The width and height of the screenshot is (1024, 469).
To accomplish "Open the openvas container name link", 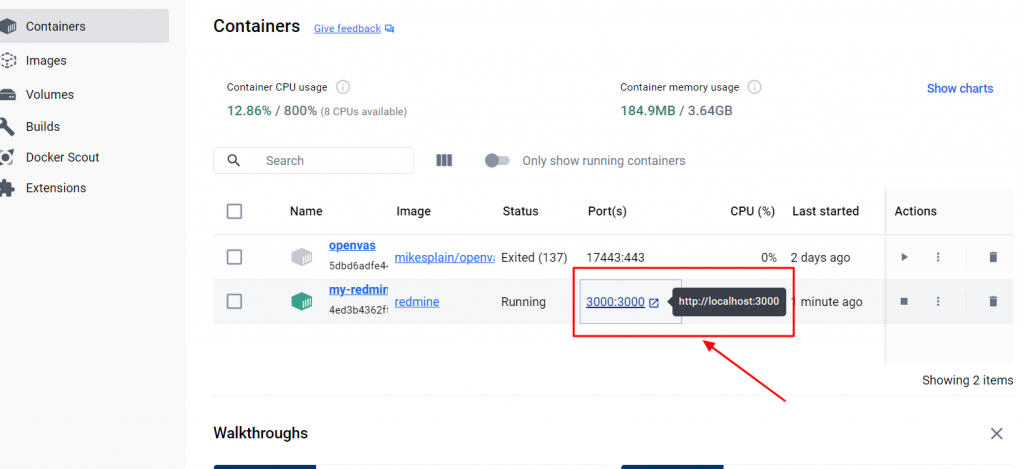I will 353,246.
